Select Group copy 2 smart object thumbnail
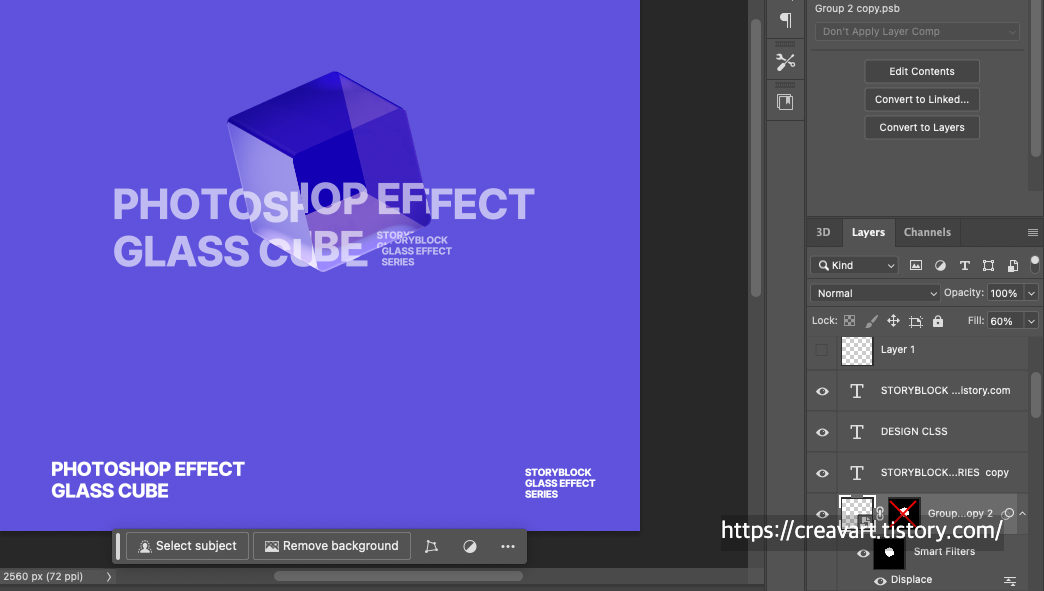Viewport: 1044px width, 591px height. tap(857, 512)
